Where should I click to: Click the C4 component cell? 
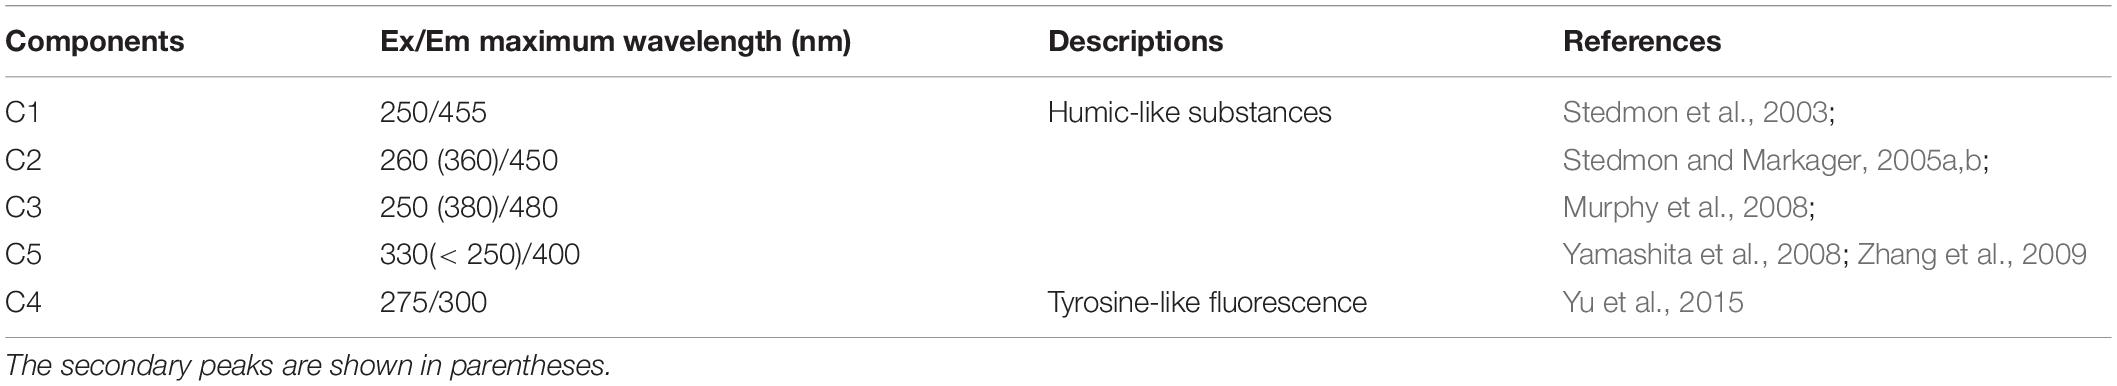[22, 302]
